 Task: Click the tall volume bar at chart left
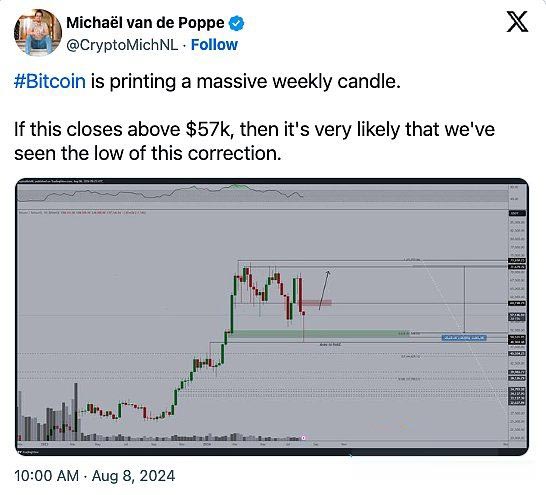tap(76, 412)
